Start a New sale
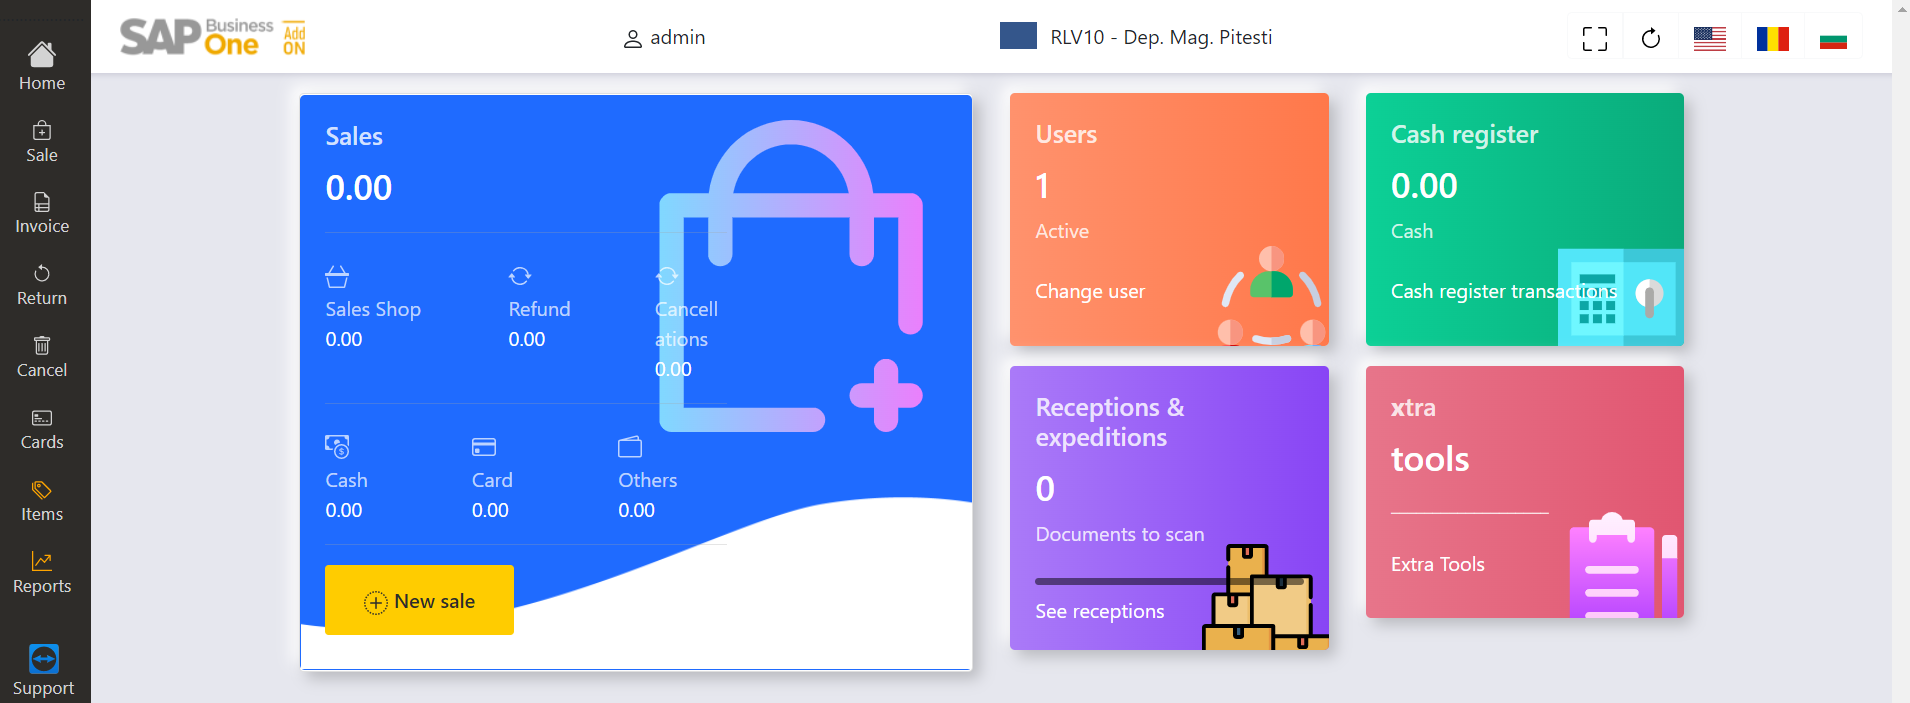Viewport: 1910px width, 703px height. (x=419, y=600)
